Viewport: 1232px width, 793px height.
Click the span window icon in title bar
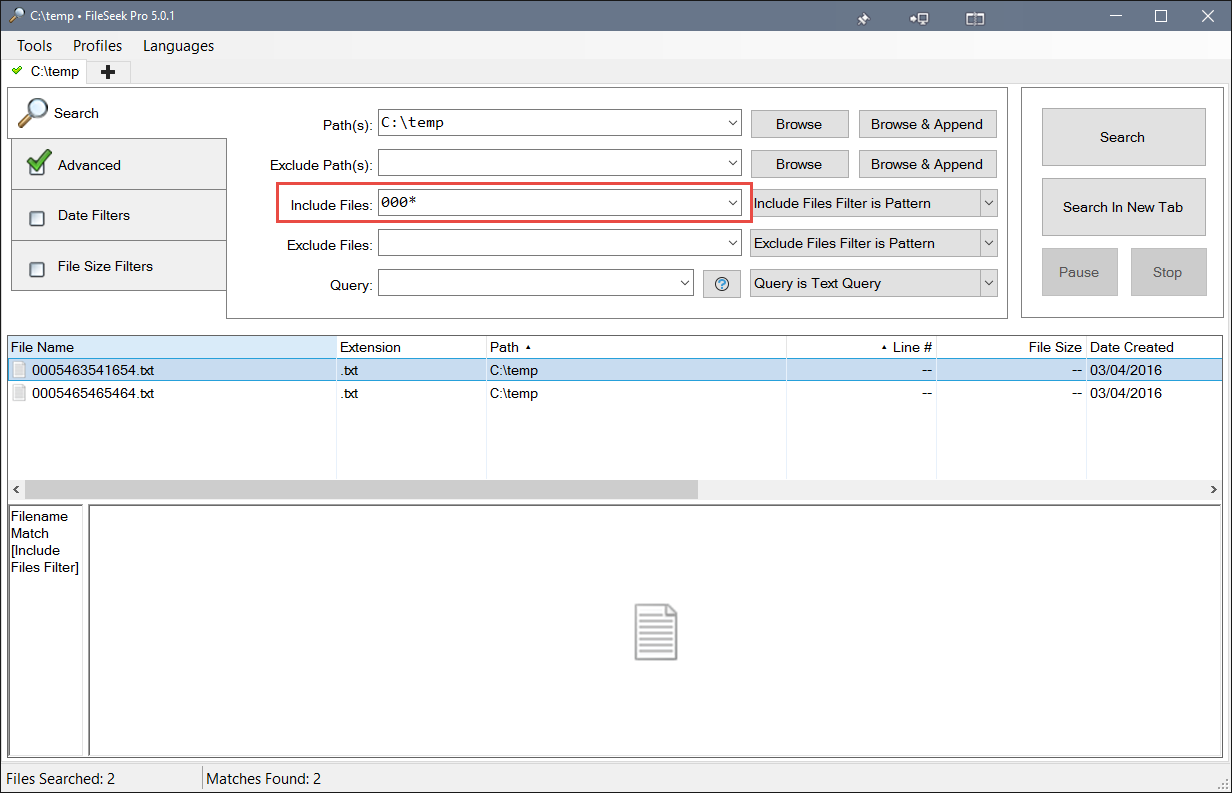point(975,18)
